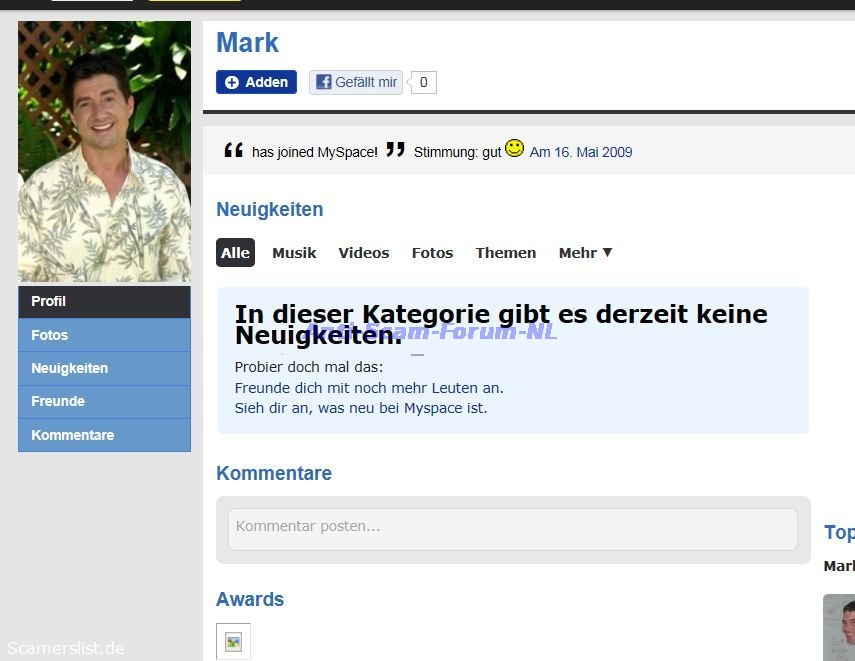The width and height of the screenshot is (855, 661).
Task: Open Kommentare in the sidebar menu
Action: 104,435
